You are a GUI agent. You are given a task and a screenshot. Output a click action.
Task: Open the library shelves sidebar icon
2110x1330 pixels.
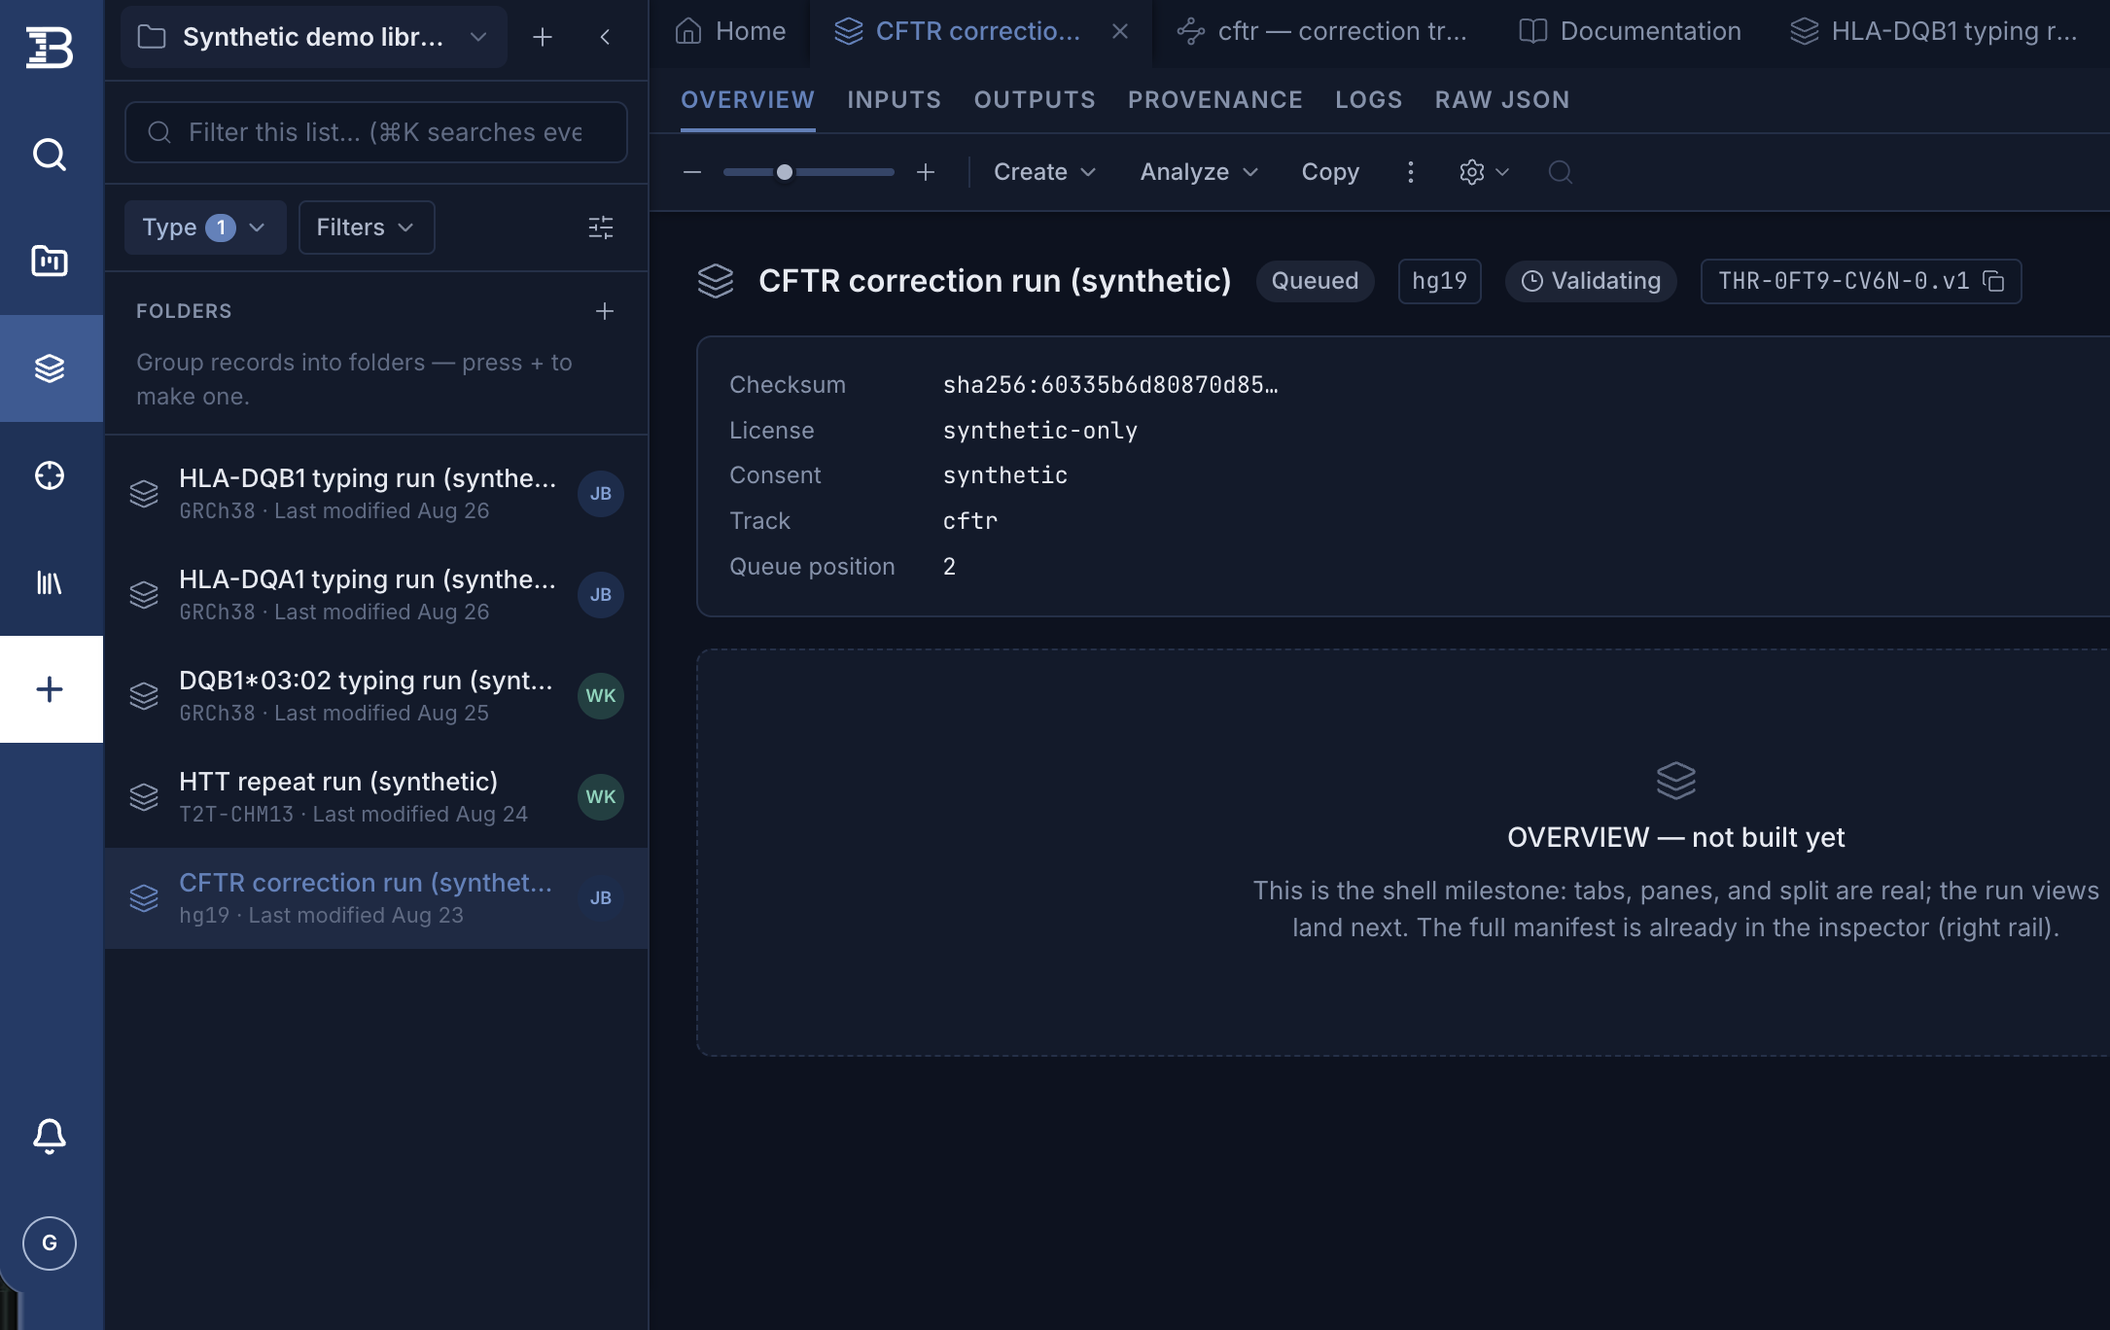coord(49,582)
